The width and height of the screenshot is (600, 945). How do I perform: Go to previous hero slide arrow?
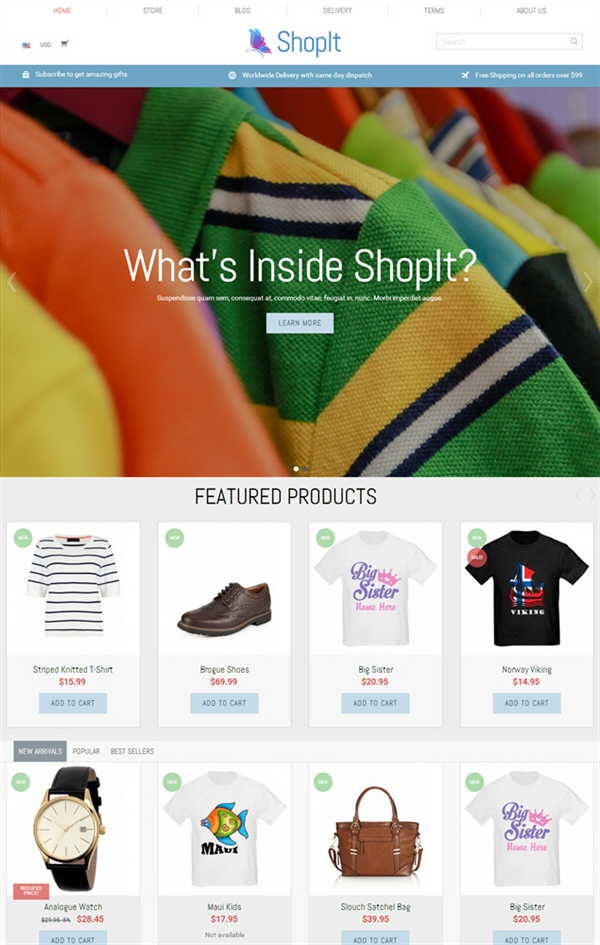(x=11, y=281)
